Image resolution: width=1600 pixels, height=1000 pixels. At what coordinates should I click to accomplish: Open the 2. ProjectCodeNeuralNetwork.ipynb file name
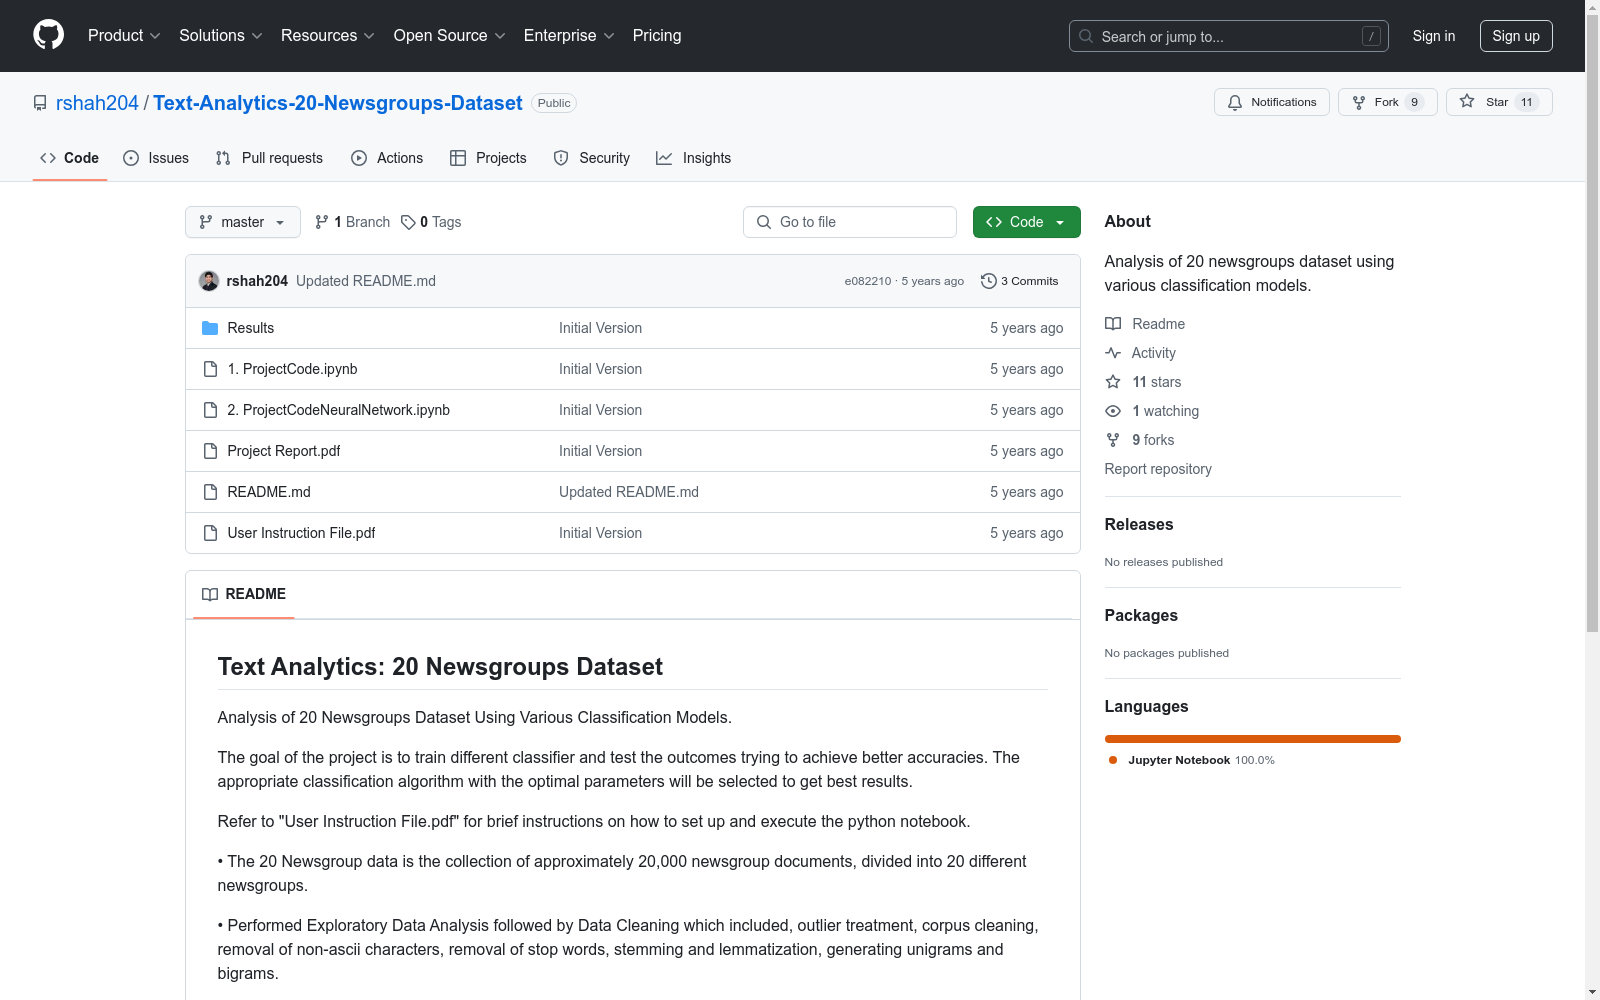[x=339, y=410]
